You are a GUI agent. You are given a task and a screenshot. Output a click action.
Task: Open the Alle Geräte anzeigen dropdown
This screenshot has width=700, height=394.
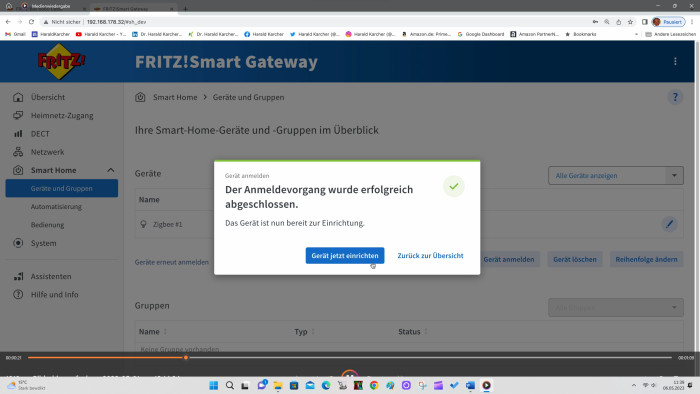pyautogui.click(x=616, y=176)
